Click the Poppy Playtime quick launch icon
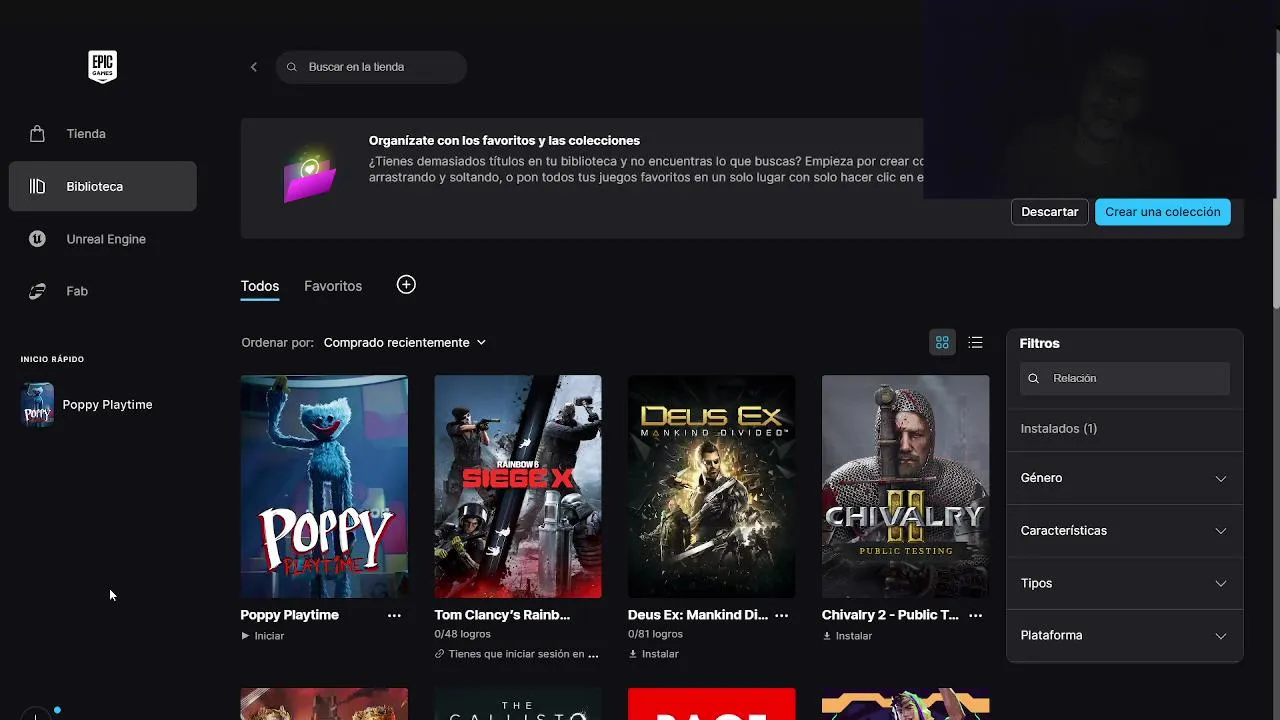This screenshot has width=1280, height=720. [x=38, y=405]
